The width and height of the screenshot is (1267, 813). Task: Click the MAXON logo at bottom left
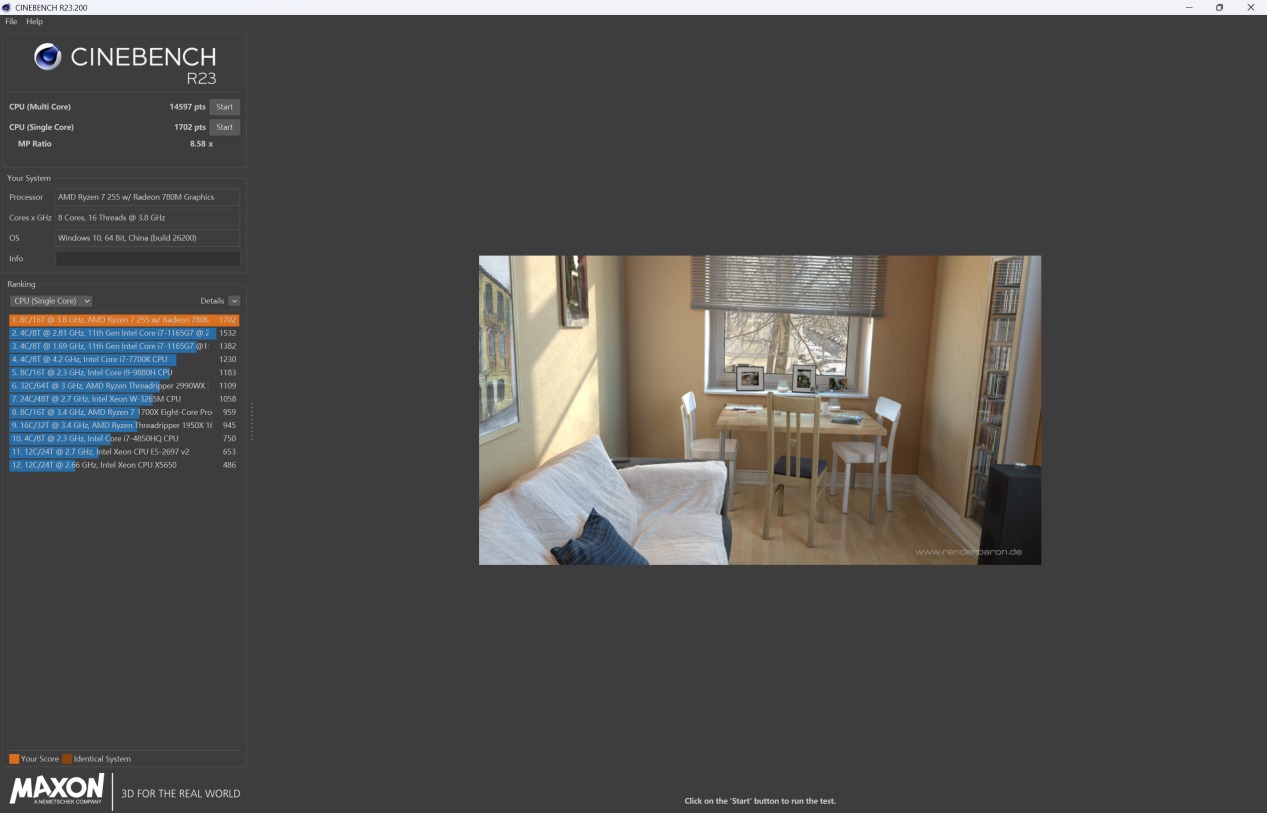click(57, 789)
